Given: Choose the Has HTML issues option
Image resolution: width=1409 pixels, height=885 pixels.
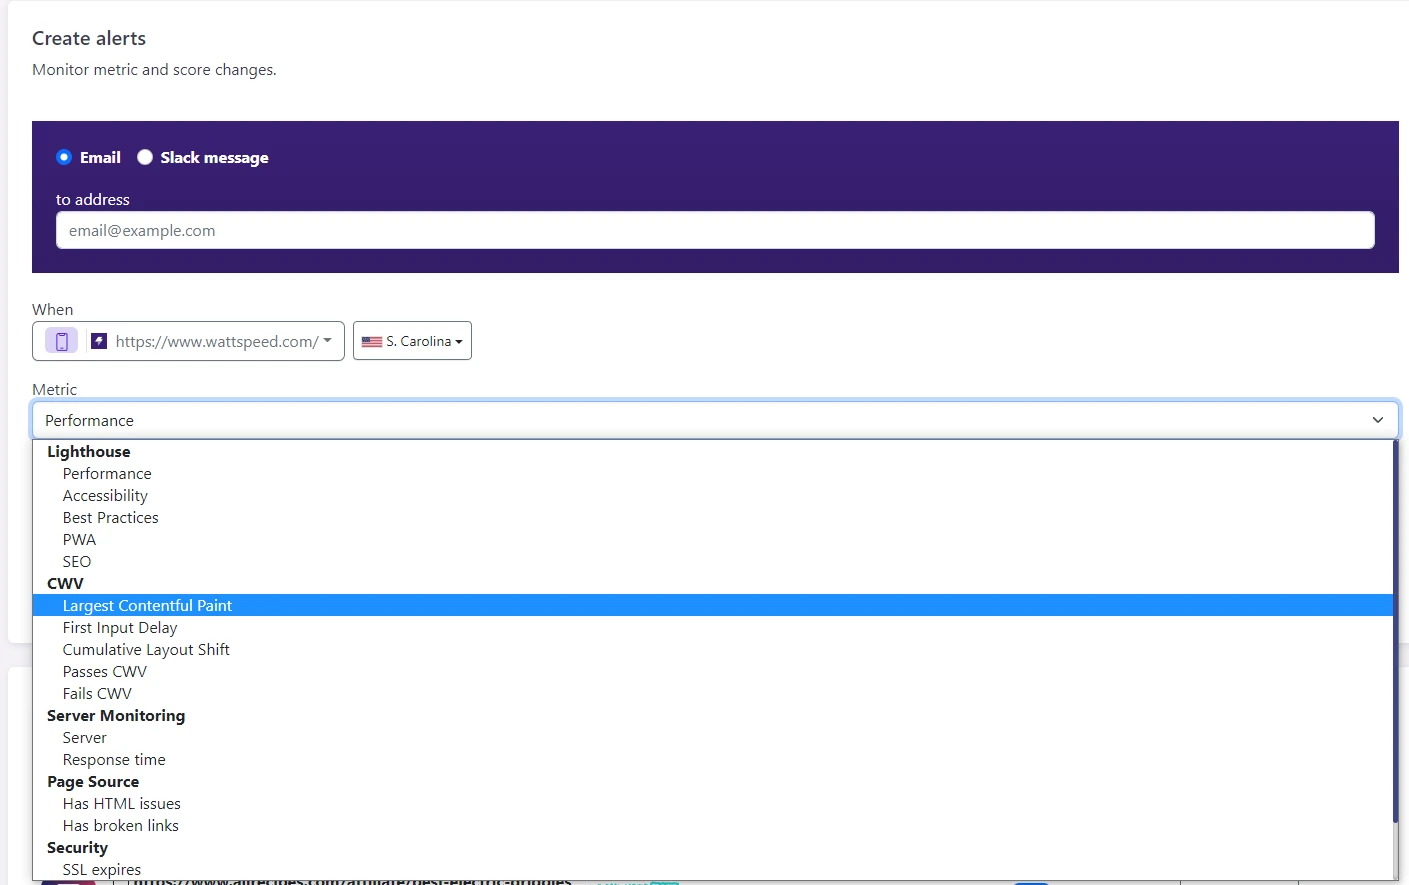Looking at the screenshot, I should point(713,804).
